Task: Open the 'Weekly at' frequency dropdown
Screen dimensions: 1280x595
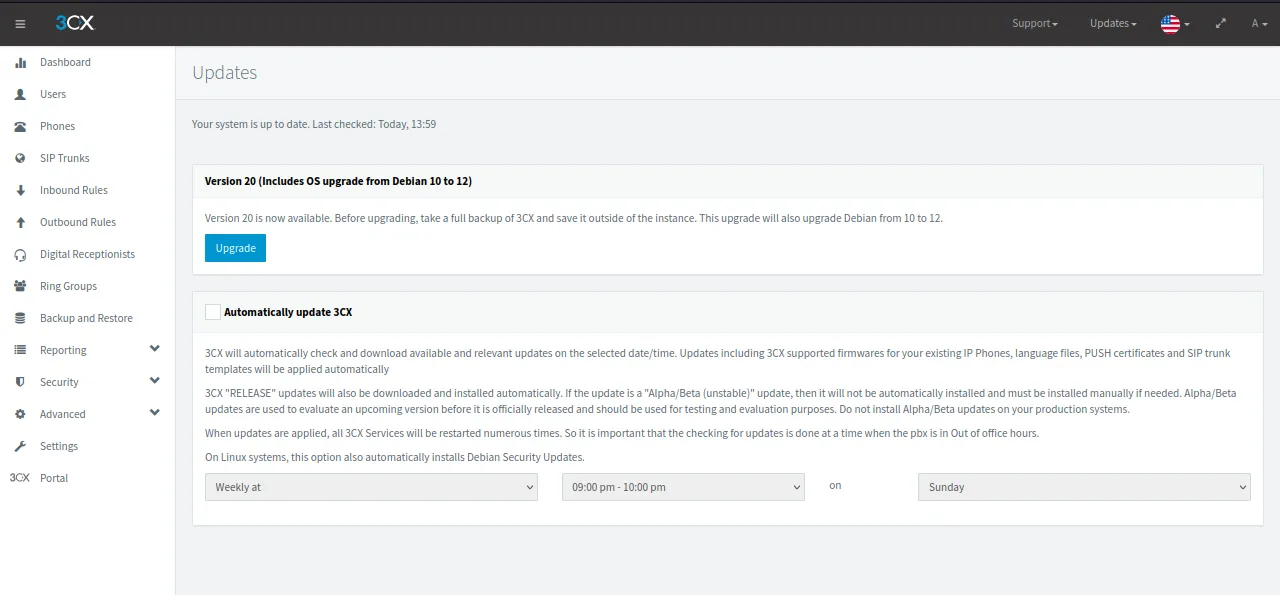Action: [371, 487]
